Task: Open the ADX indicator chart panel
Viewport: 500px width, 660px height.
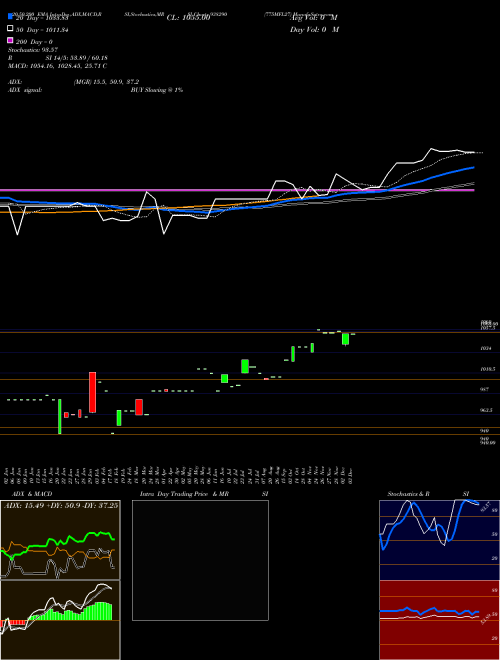Action: tap(60, 540)
